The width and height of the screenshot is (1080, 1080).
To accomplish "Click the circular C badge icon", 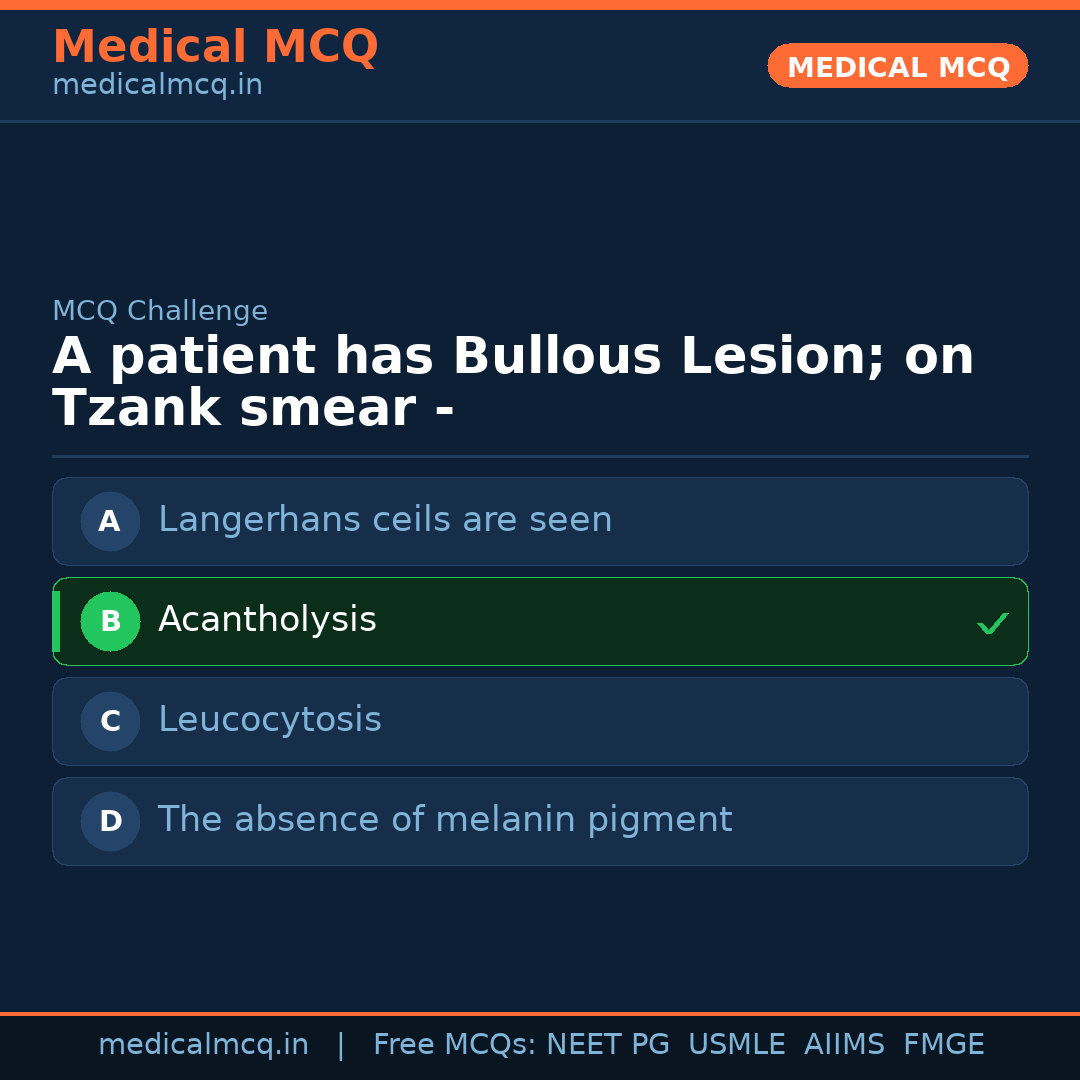I will pos(110,721).
